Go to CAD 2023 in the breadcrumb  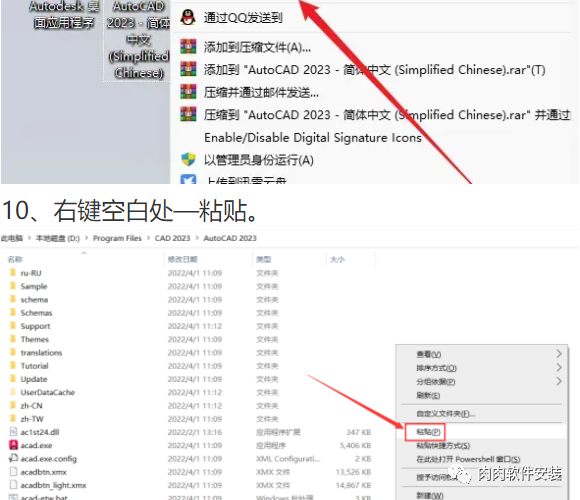[172, 238]
